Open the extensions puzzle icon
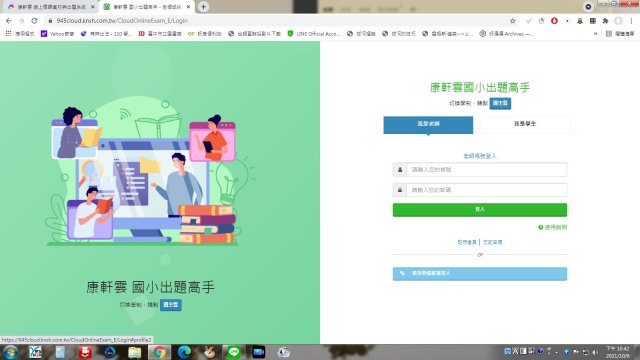The width and height of the screenshot is (640, 360). (x=606, y=21)
